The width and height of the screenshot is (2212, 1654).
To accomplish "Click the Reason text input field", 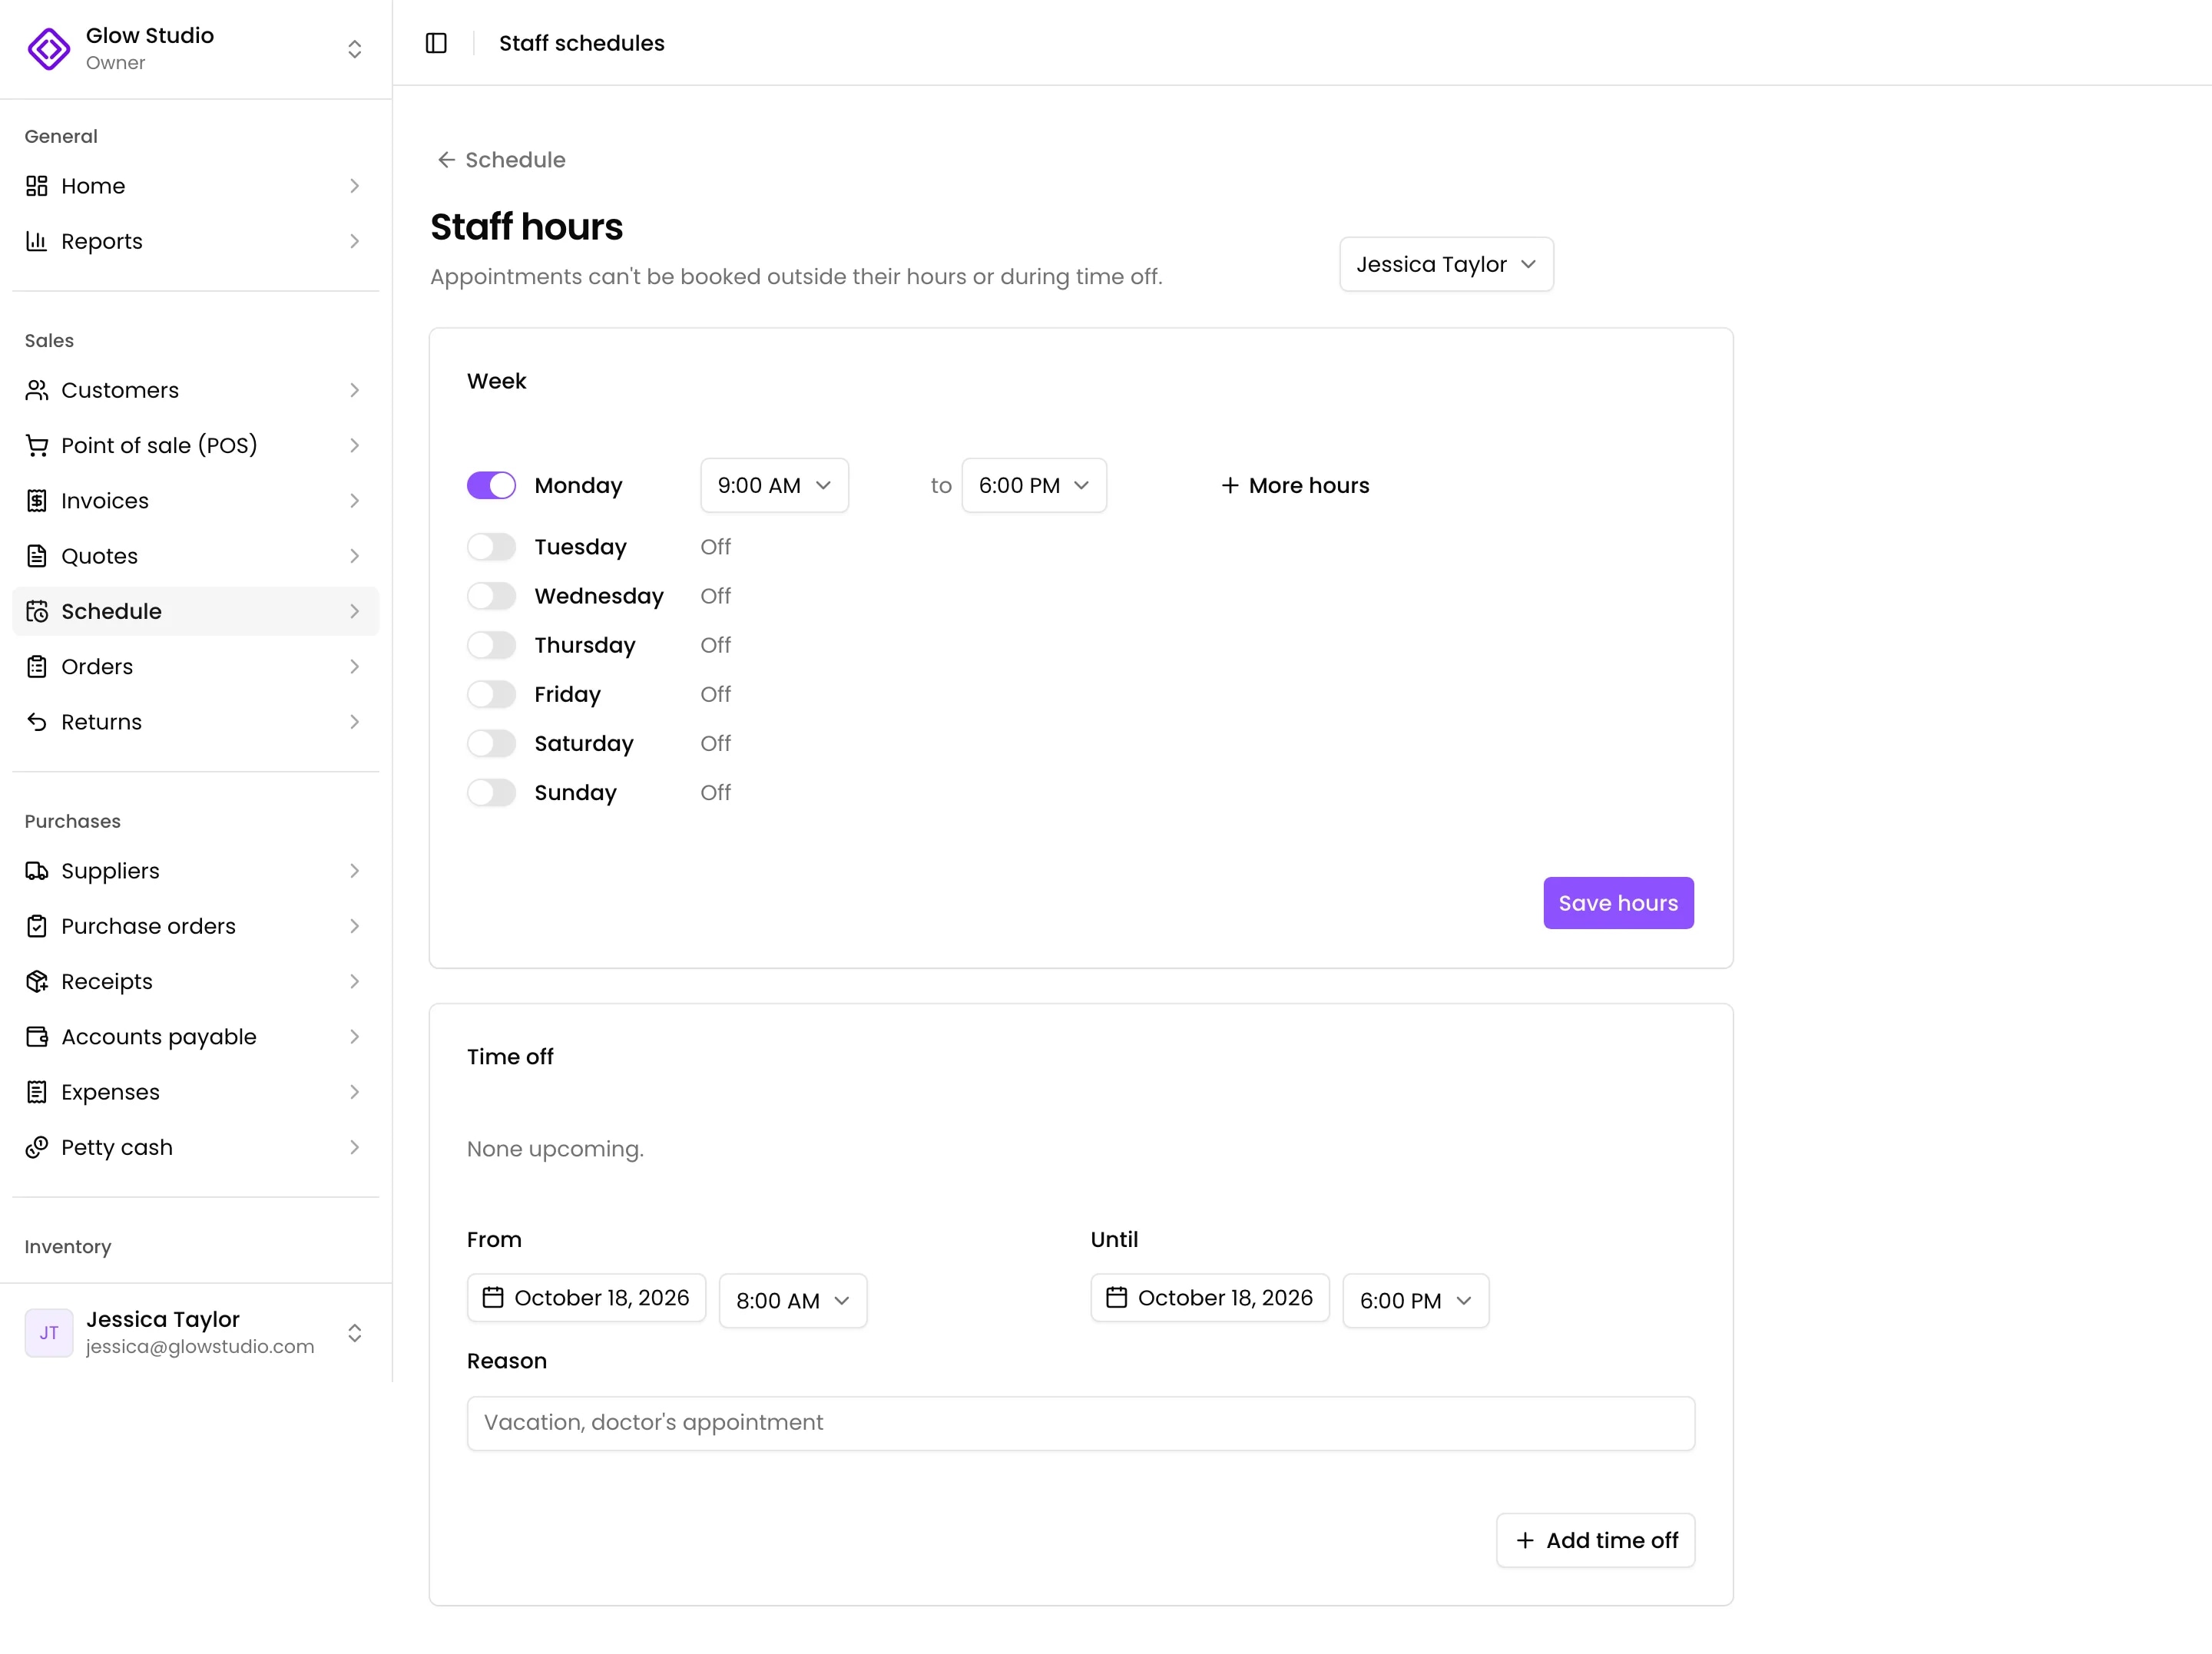I will pos(1080,1423).
